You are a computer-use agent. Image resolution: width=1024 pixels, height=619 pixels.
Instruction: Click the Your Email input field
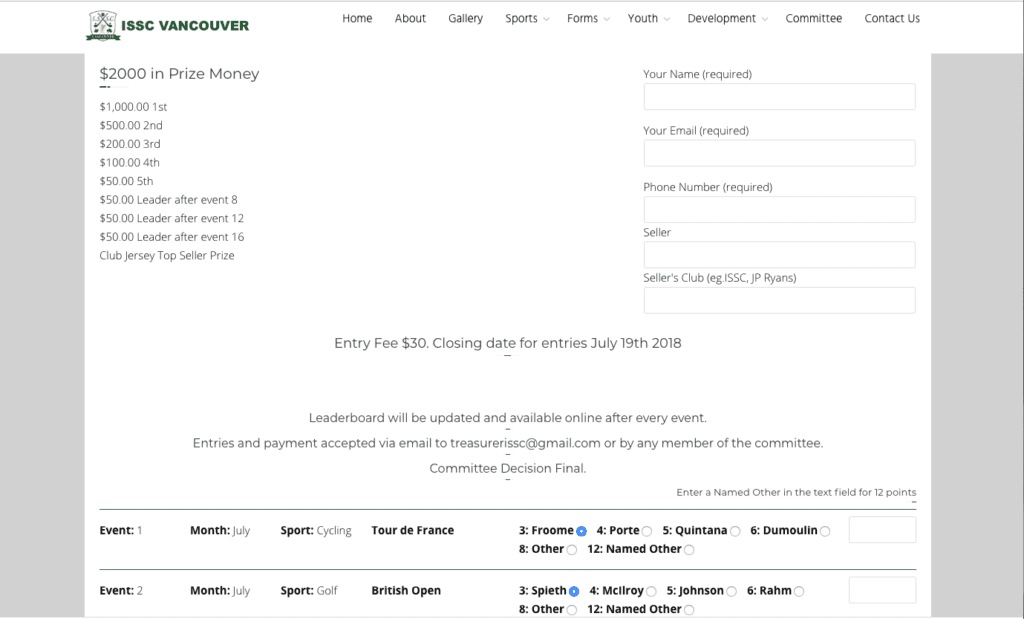click(x=779, y=153)
